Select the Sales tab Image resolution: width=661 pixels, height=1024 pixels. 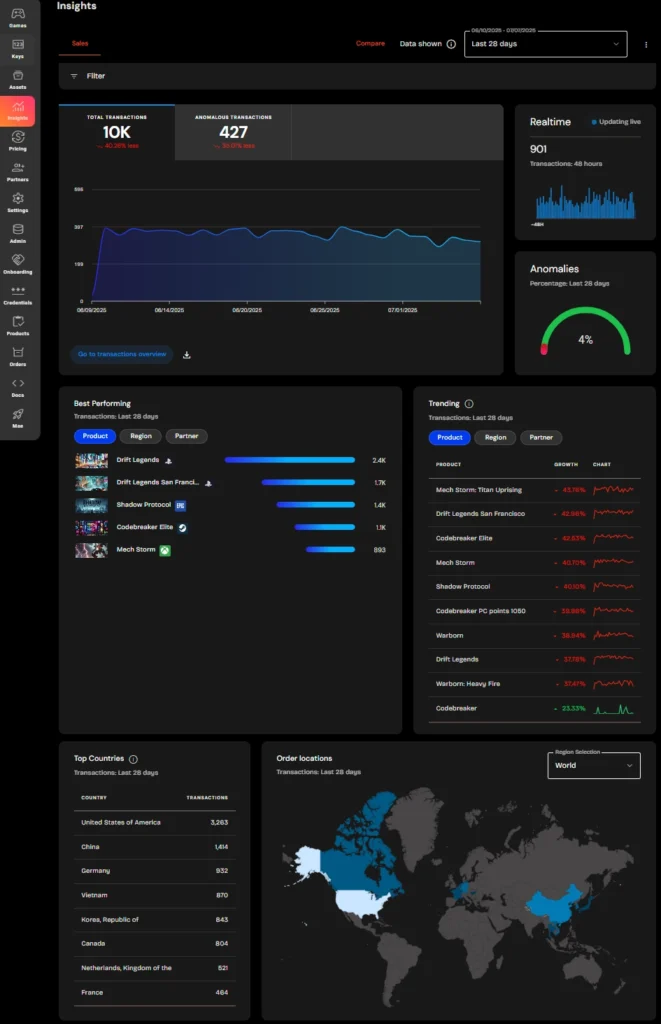(x=80, y=44)
